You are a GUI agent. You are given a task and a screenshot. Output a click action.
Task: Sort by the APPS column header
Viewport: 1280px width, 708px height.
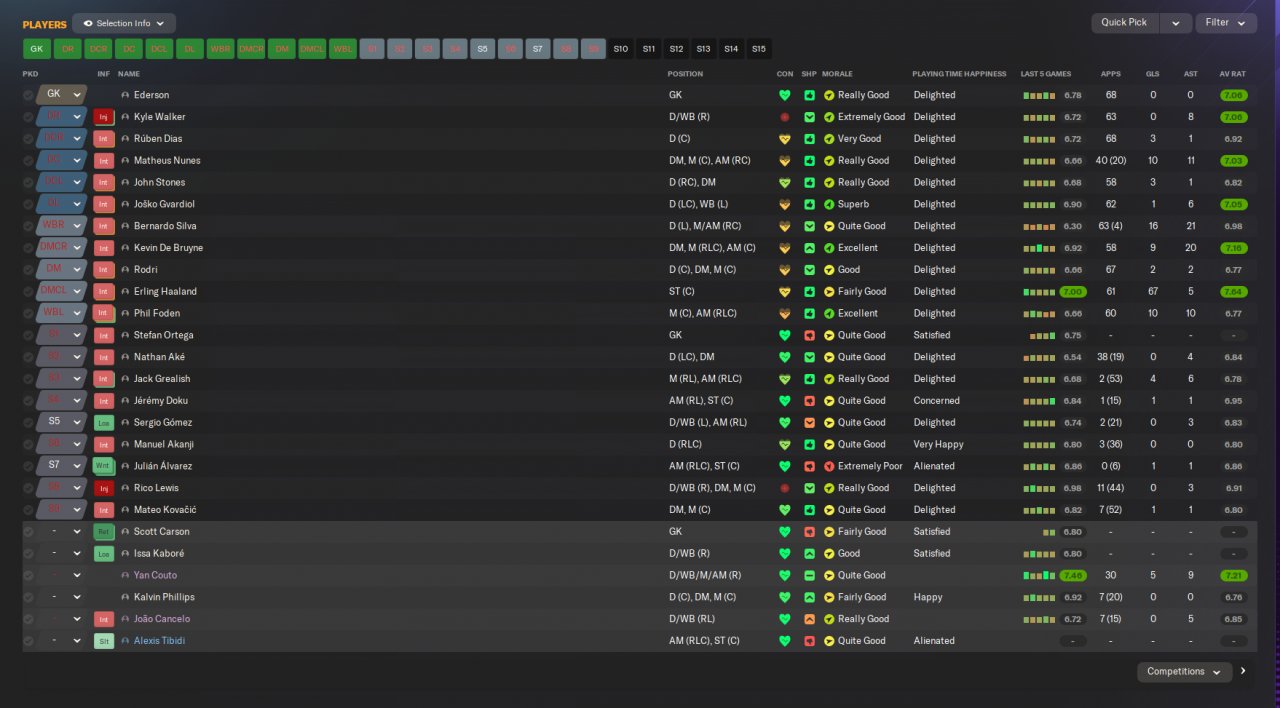[x=1110, y=74]
